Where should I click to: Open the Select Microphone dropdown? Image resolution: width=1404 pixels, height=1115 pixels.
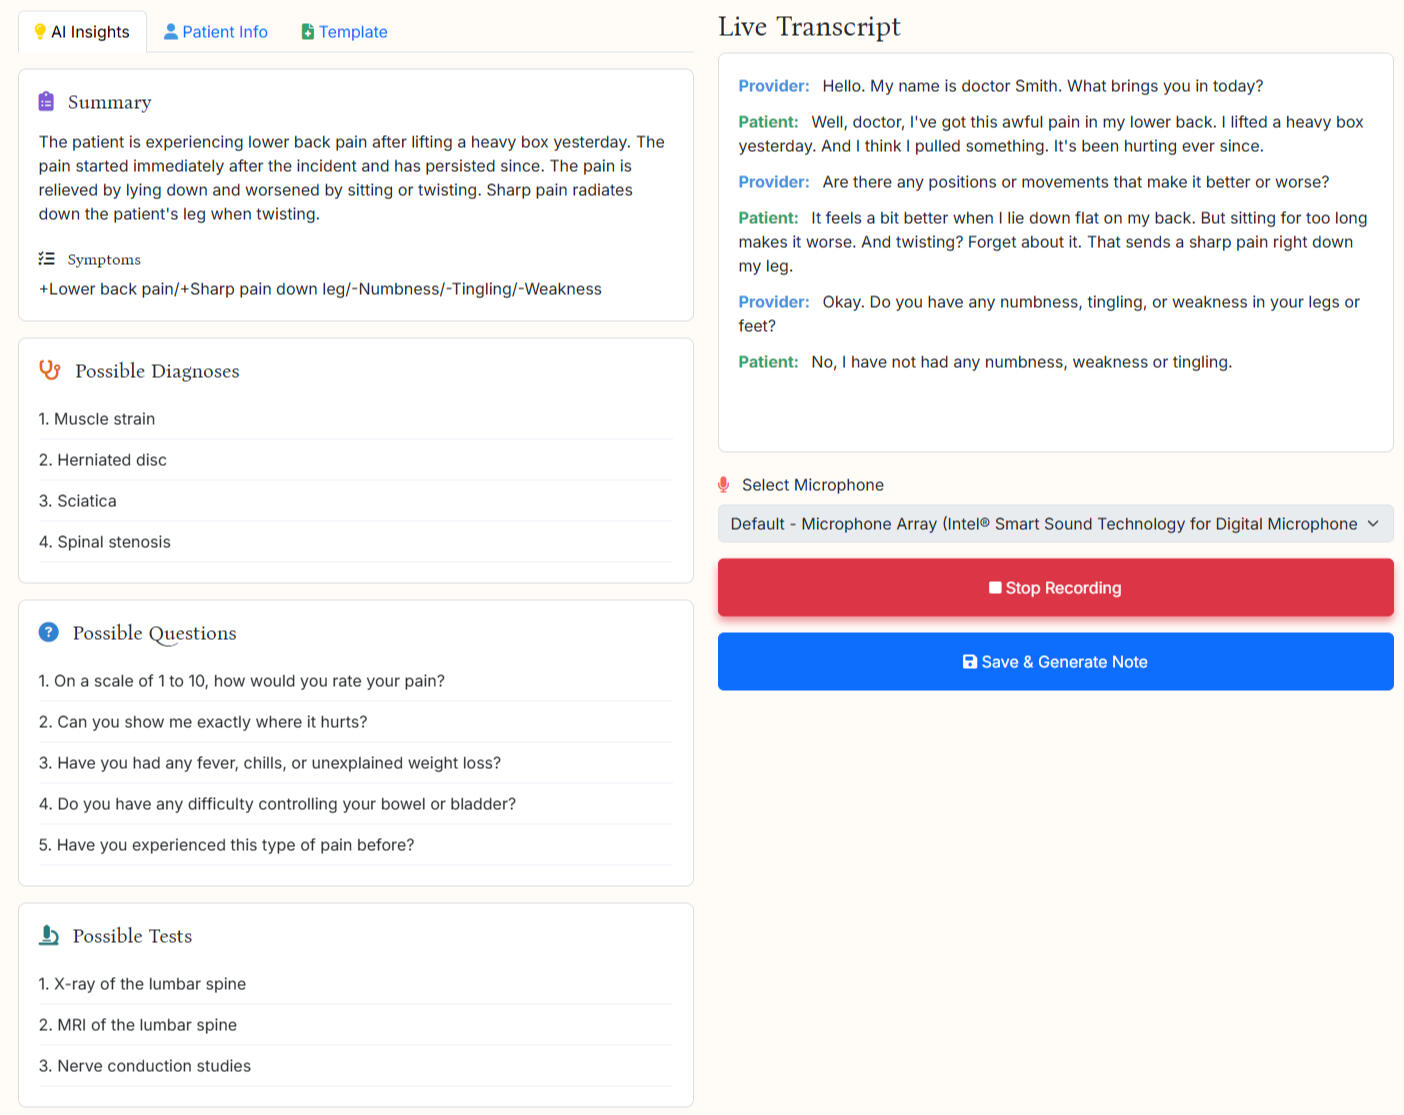[x=1054, y=524]
